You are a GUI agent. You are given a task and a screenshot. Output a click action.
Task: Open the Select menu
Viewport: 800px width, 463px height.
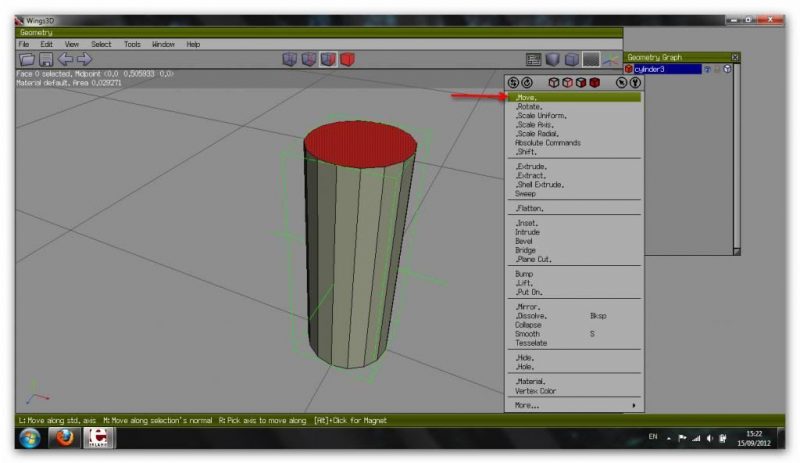point(101,44)
